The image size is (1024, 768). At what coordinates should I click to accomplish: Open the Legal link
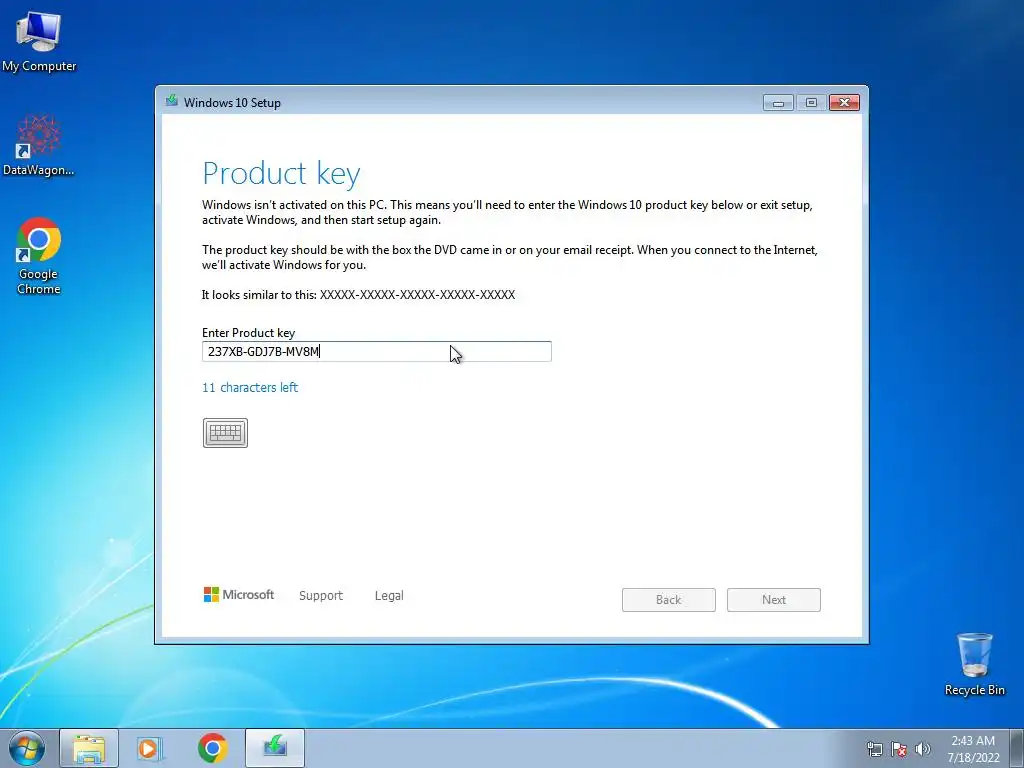click(389, 596)
